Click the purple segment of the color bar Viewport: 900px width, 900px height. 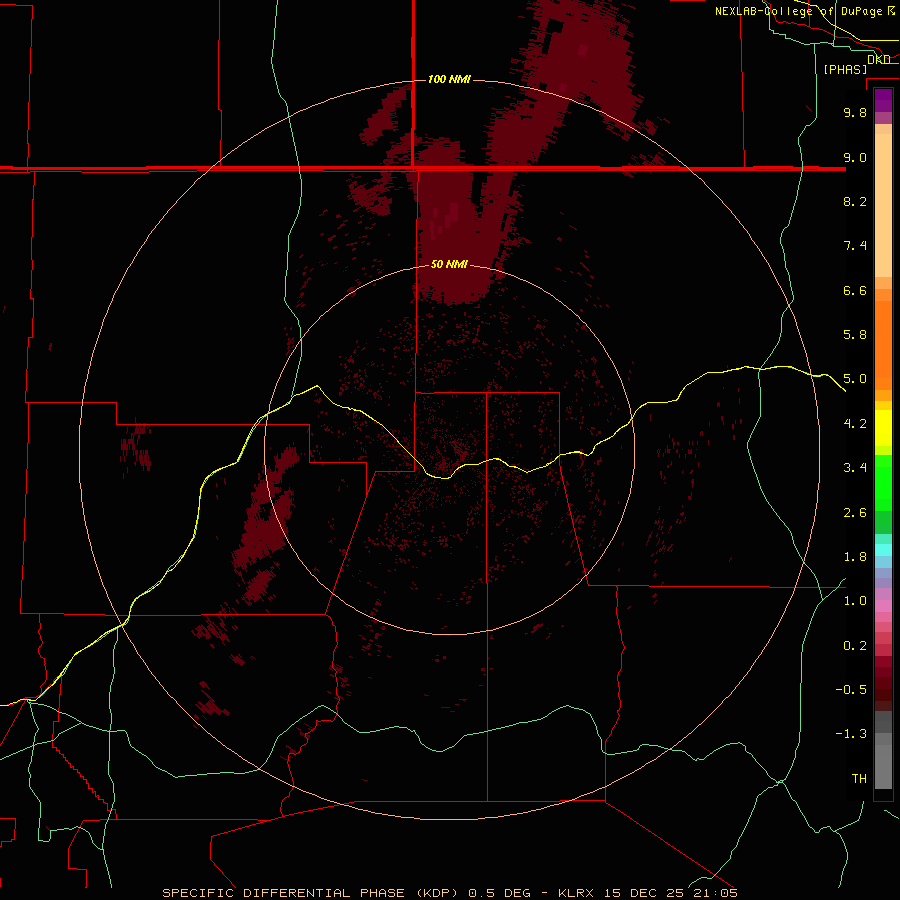point(883,100)
